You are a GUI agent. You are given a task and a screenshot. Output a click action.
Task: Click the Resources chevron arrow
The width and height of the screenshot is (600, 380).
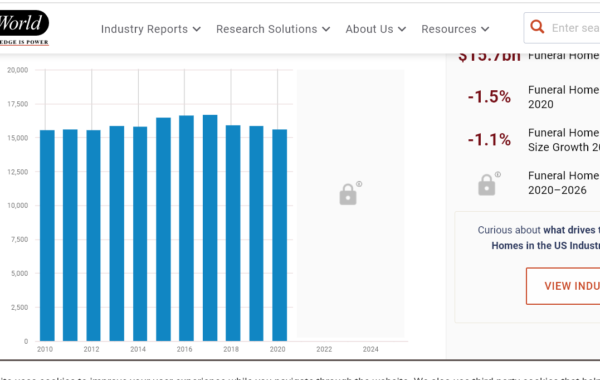(x=485, y=29)
